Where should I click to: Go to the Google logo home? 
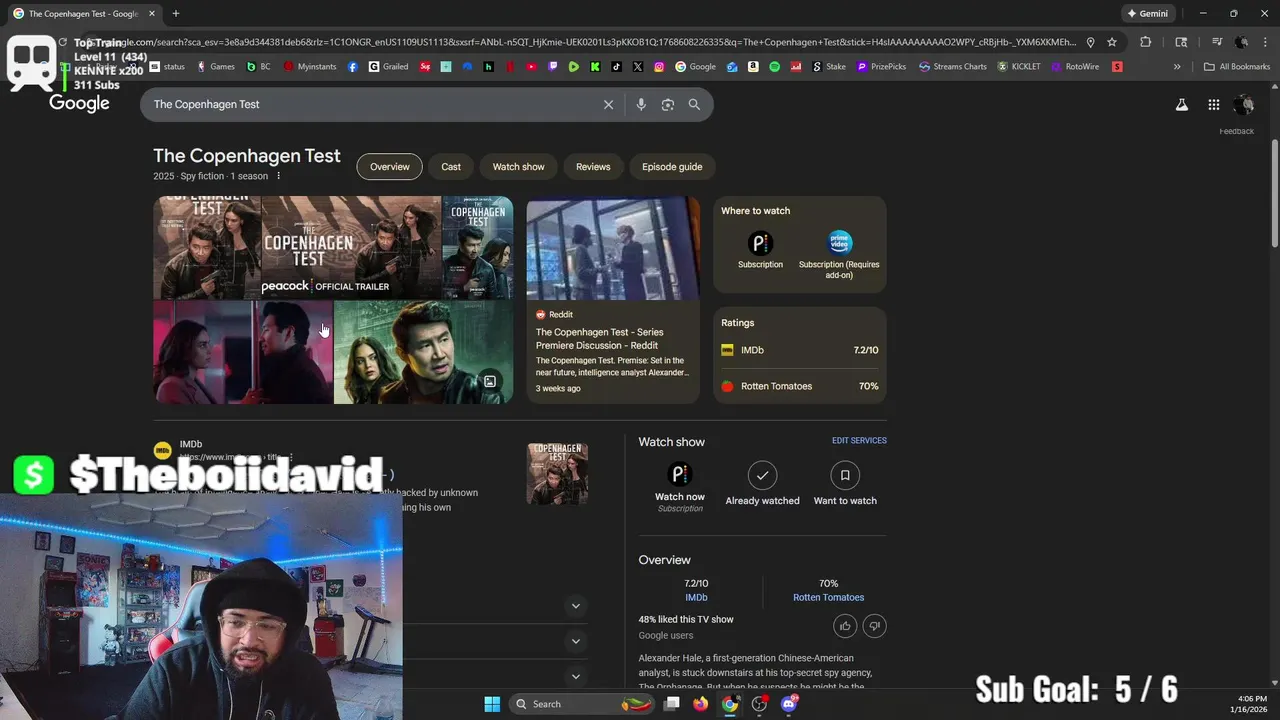(79, 102)
